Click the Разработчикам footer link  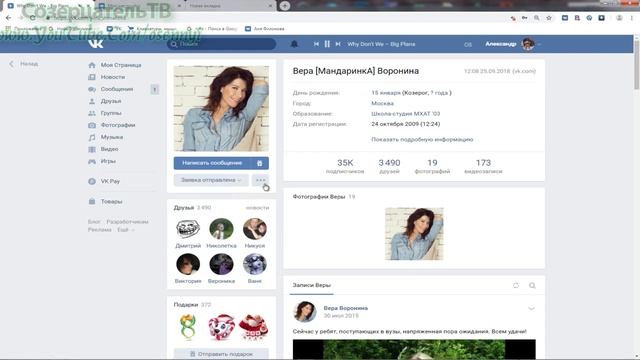tap(127, 222)
